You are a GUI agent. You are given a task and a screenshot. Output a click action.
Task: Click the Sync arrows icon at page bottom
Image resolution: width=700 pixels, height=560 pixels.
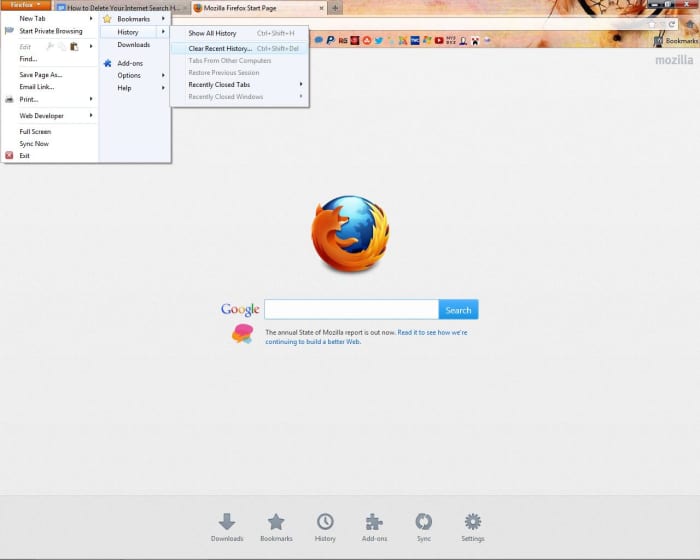coord(424,522)
